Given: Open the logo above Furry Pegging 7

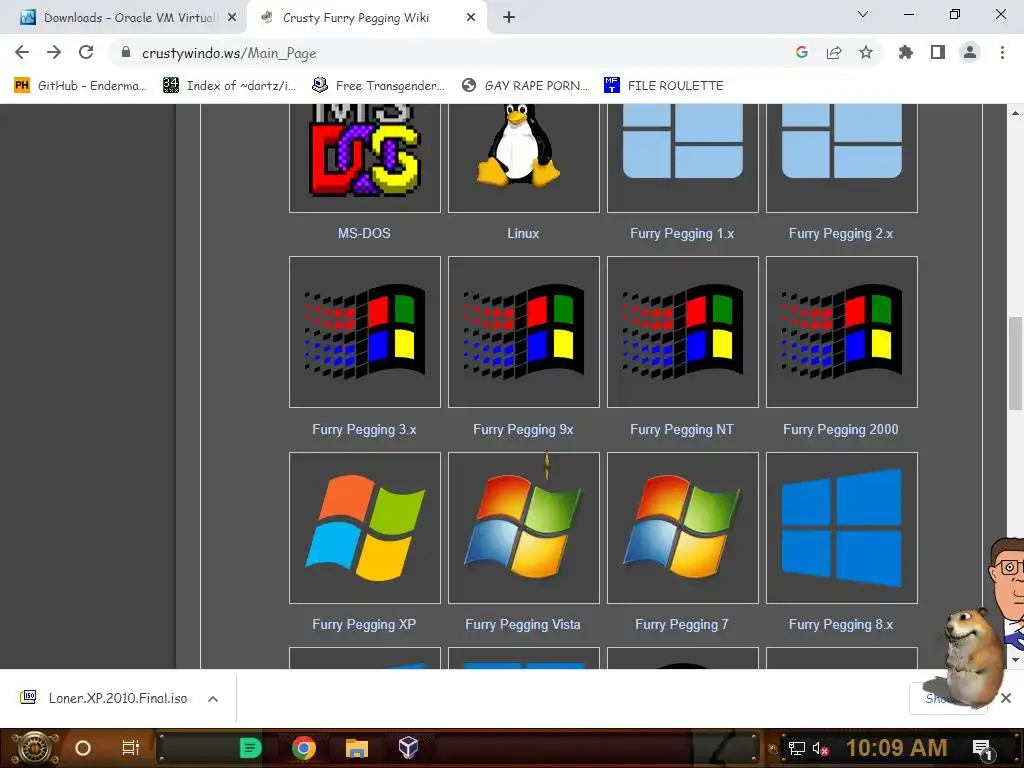Looking at the screenshot, I should tap(682, 528).
